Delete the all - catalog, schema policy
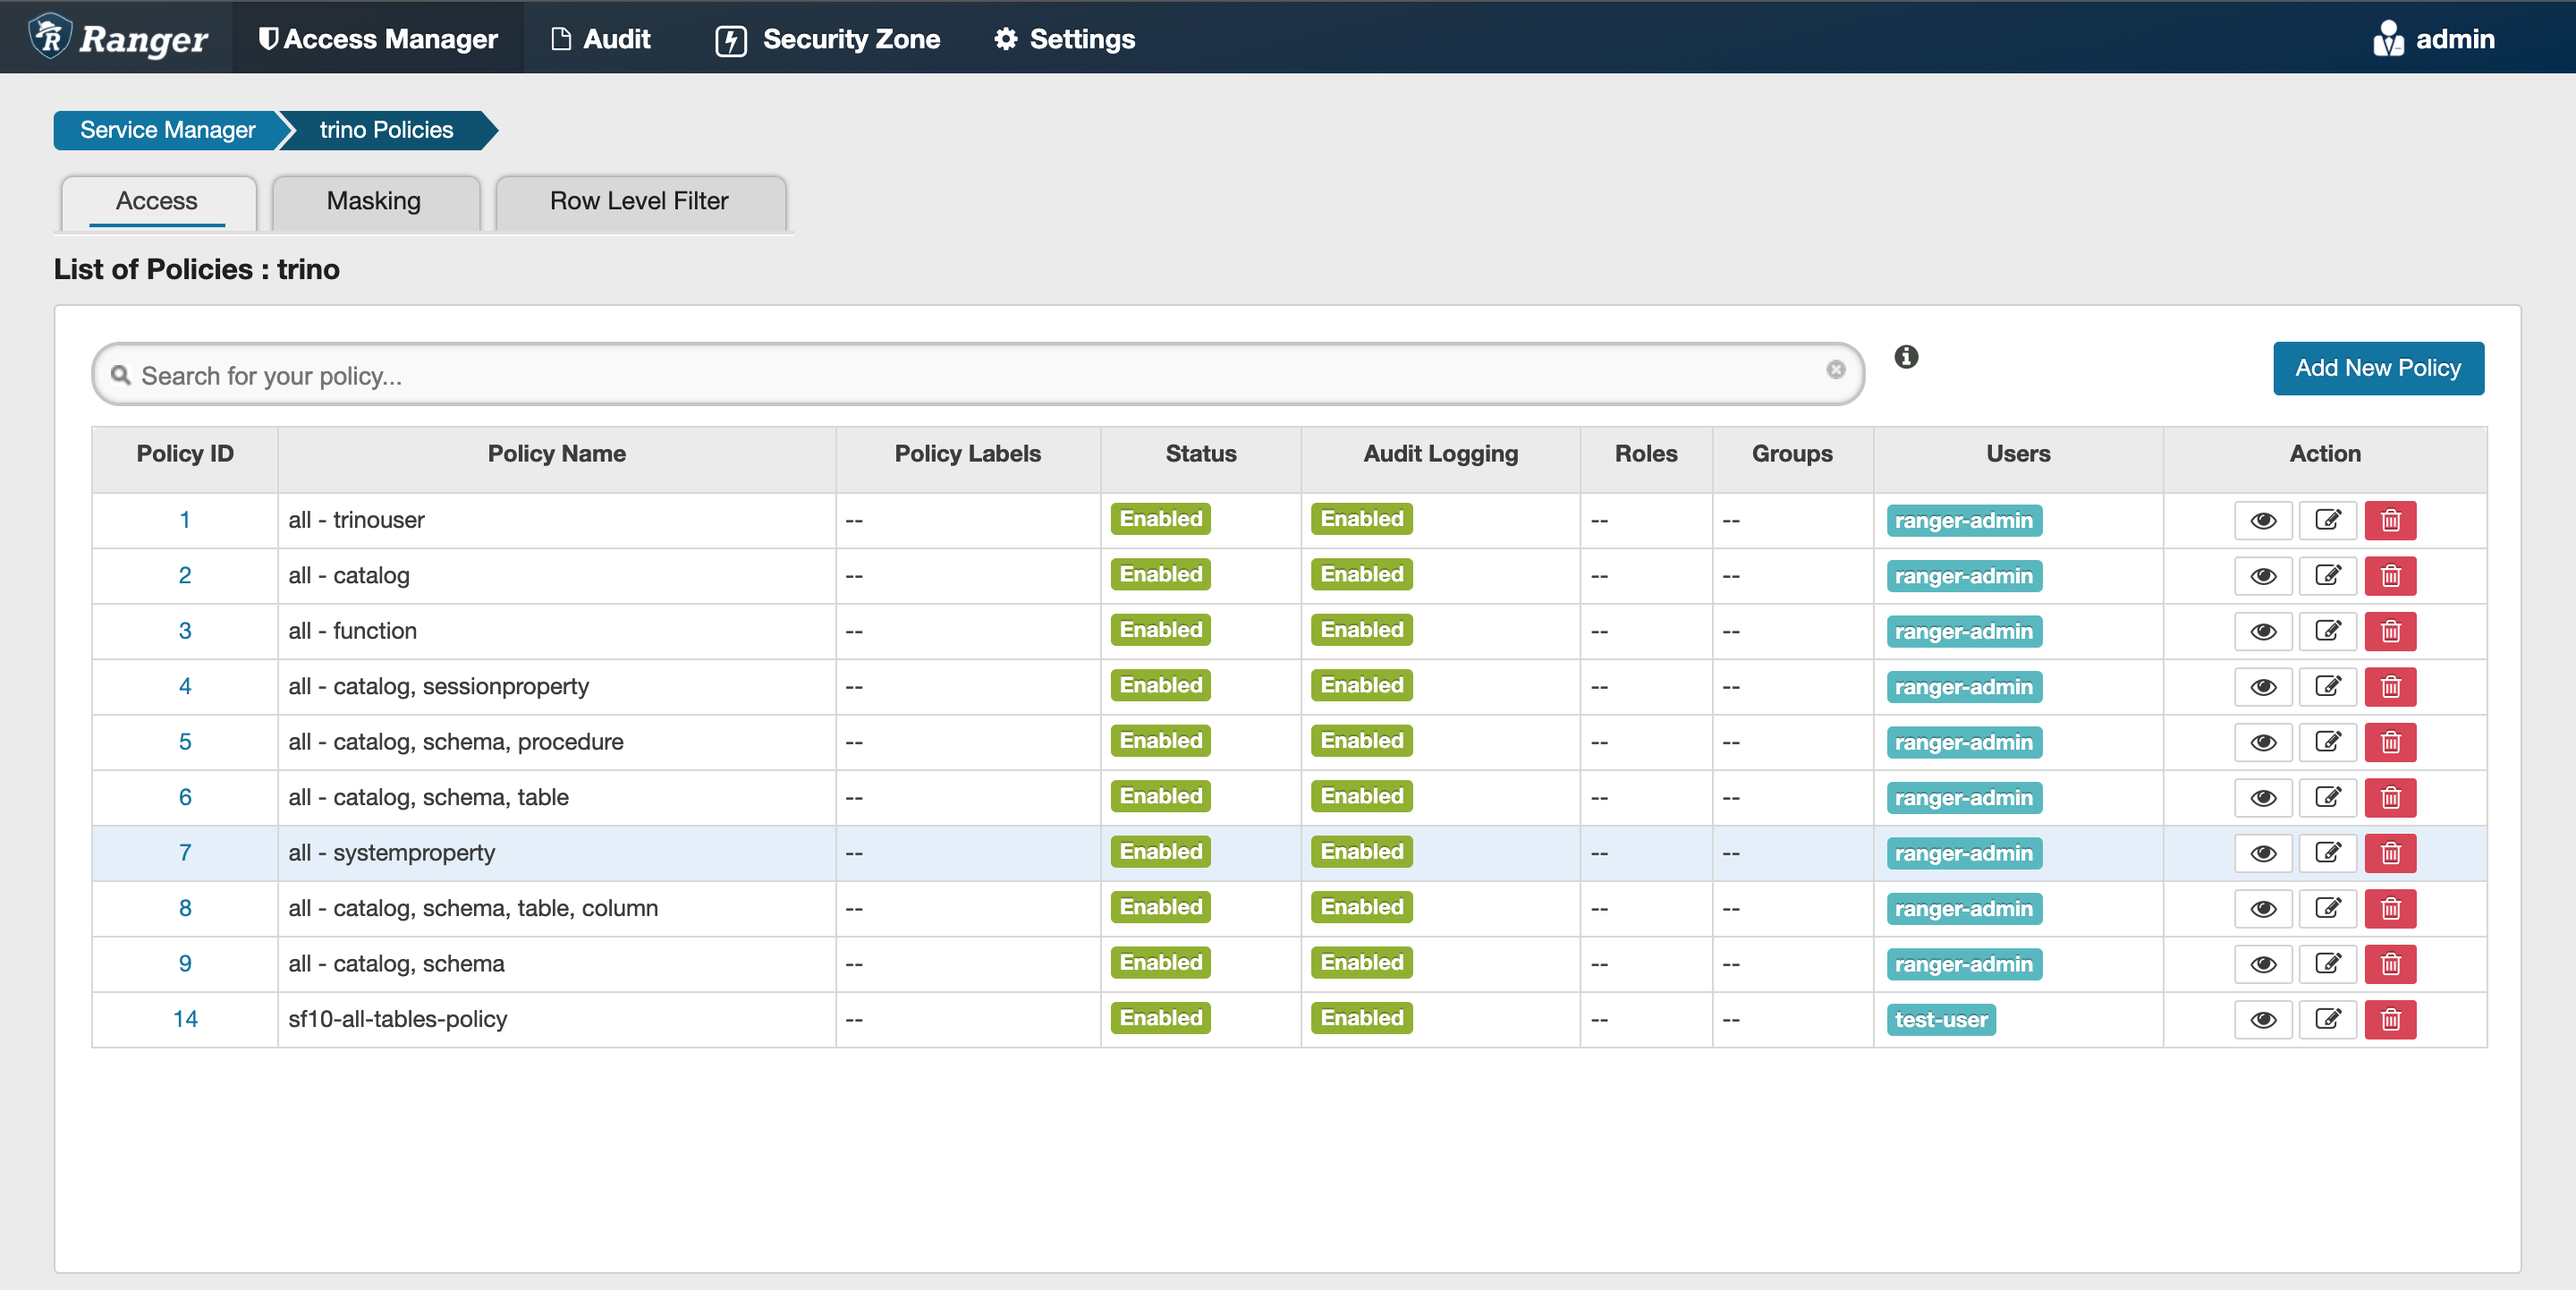 (2390, 965)
